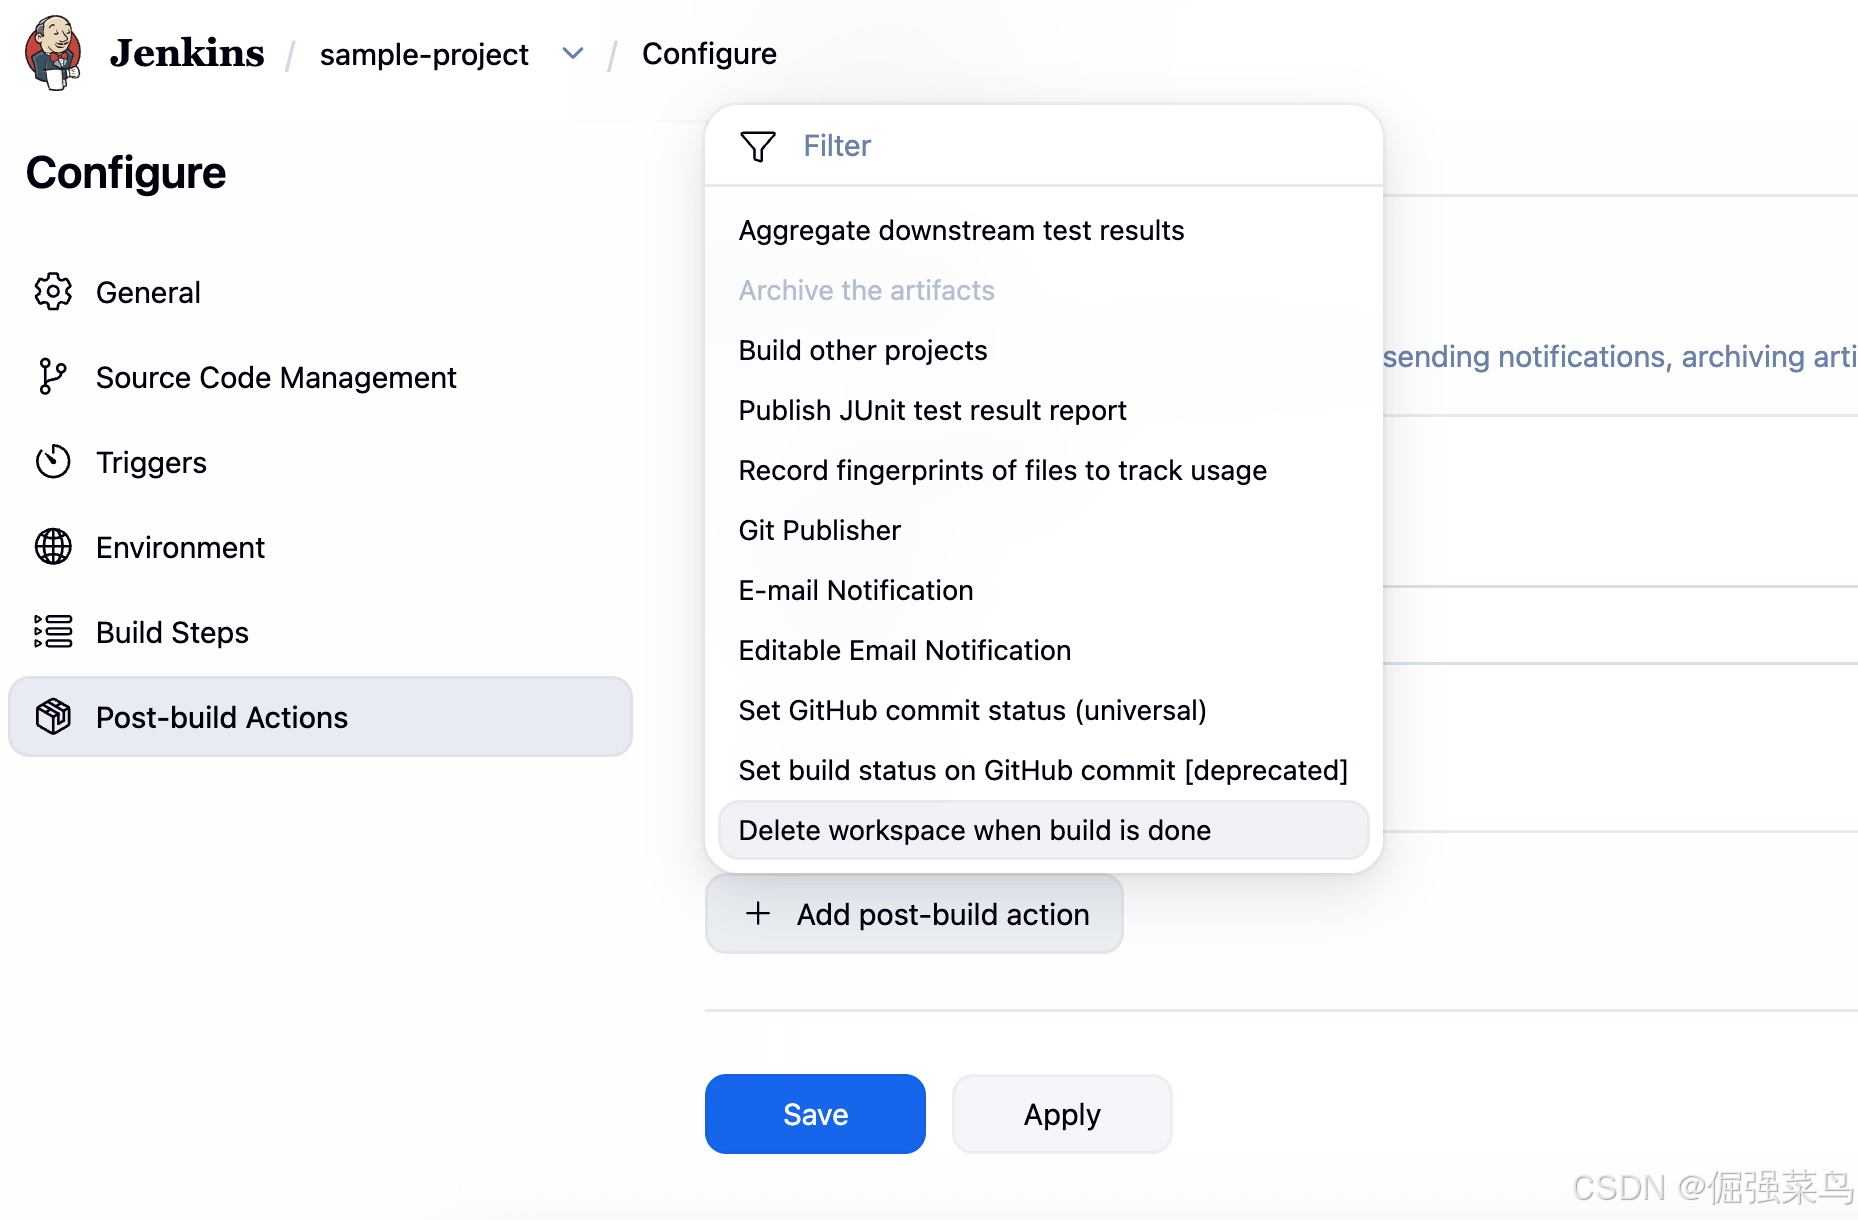The height and width of the screenshot is (1220, 1858).
Task: Choose the disabled Archive the artifacts option
Action: pos(1043,290)
